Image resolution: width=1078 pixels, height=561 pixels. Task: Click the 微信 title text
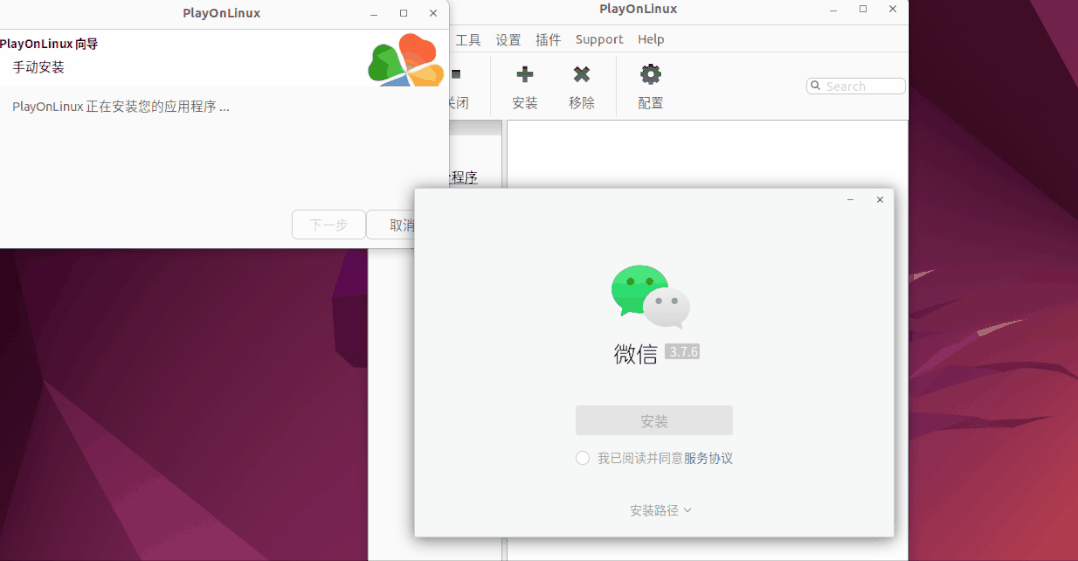(635, 353)
